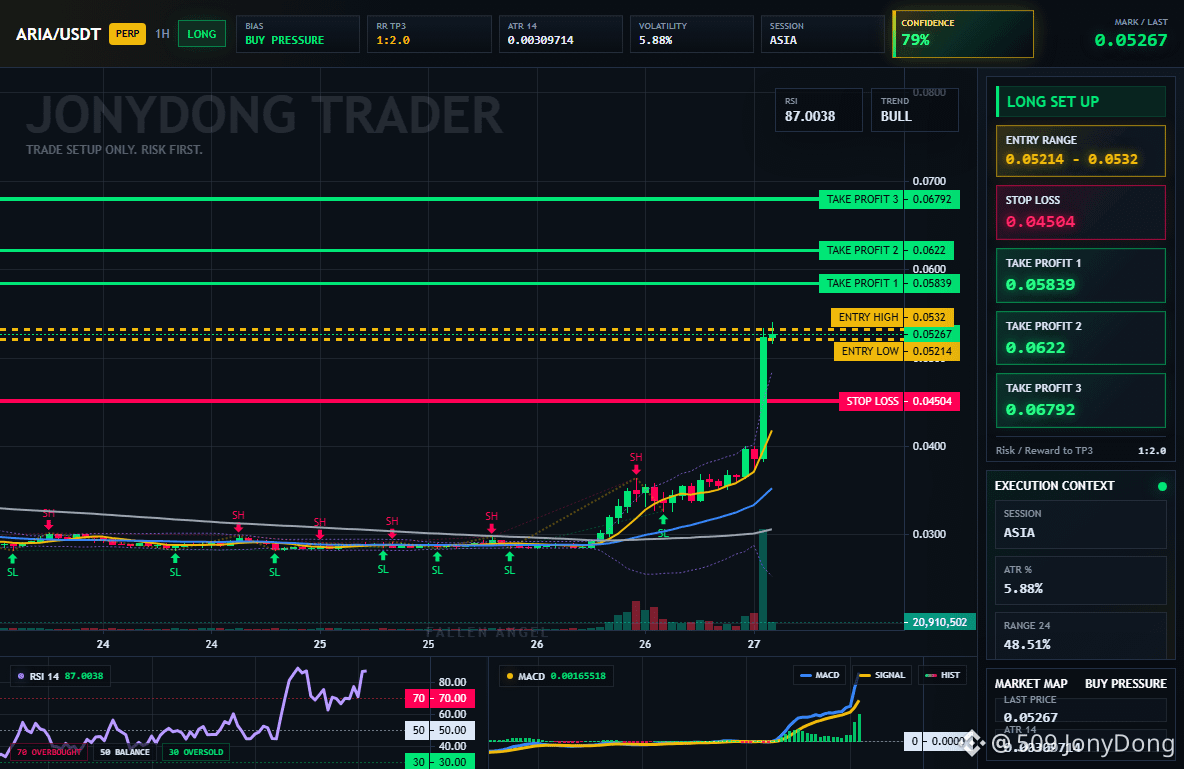
Task: Select the RANGE 24 48.51% card
Action: 1081,636
